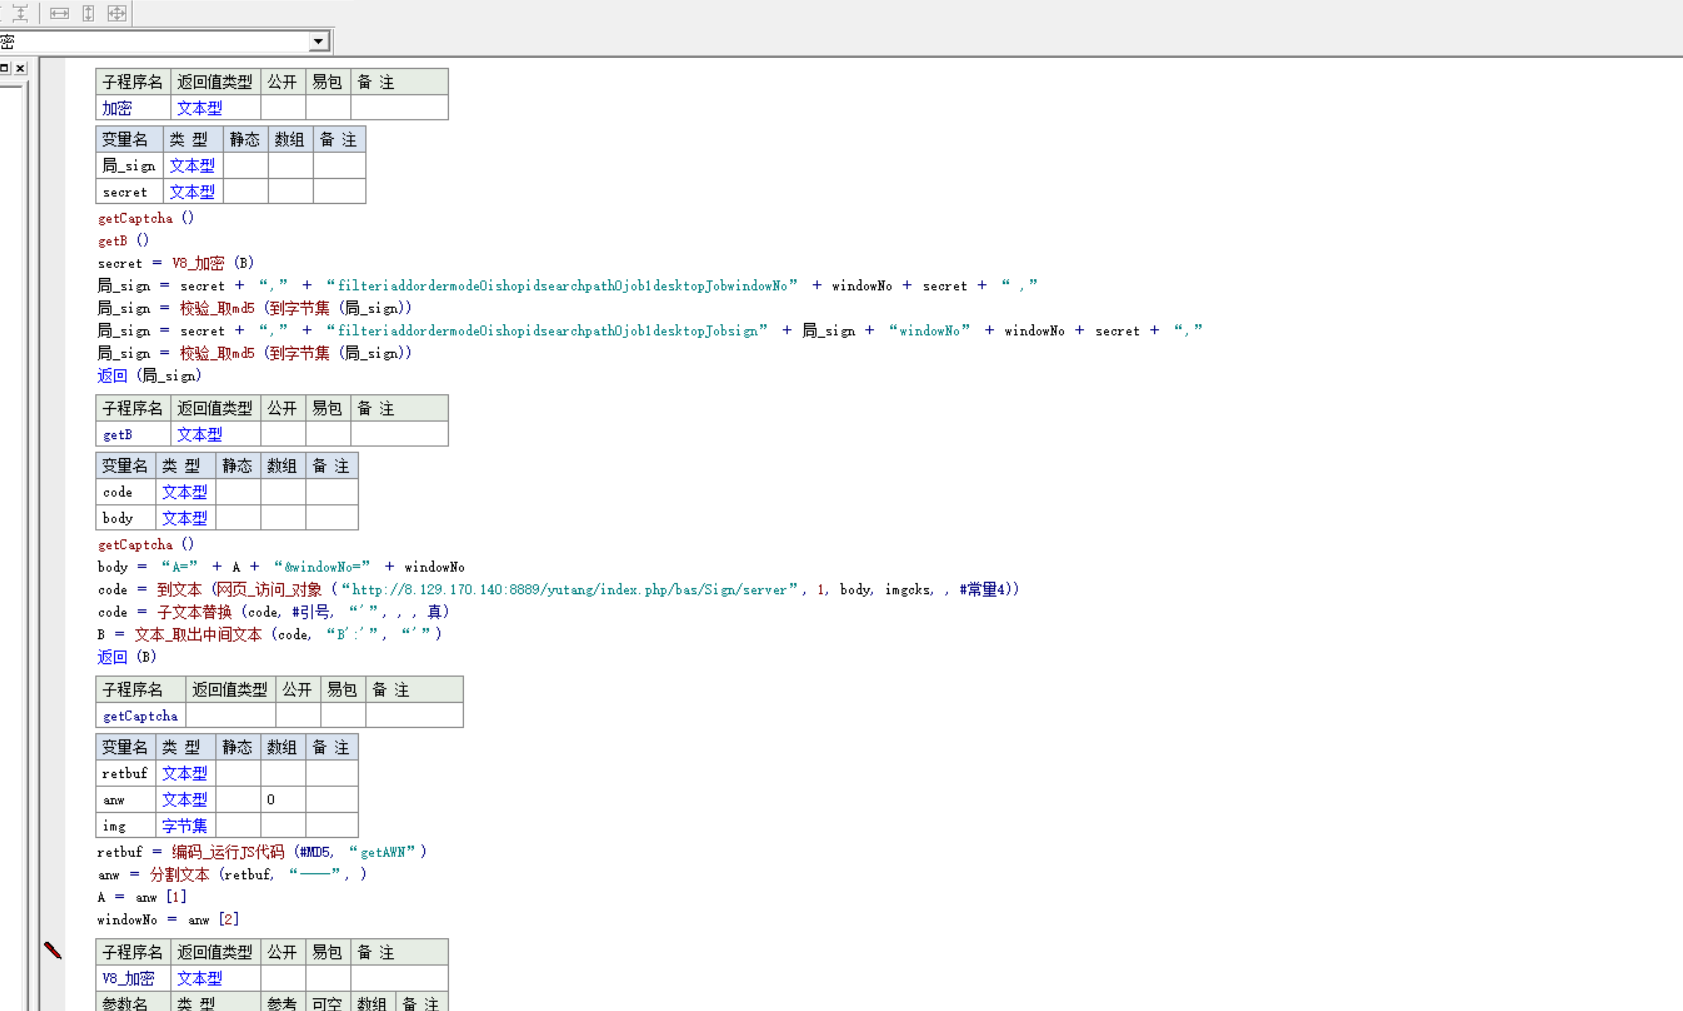Click return type 文本型 in 加密 row
1683x1011 pixels.
(x=215, y=108)
